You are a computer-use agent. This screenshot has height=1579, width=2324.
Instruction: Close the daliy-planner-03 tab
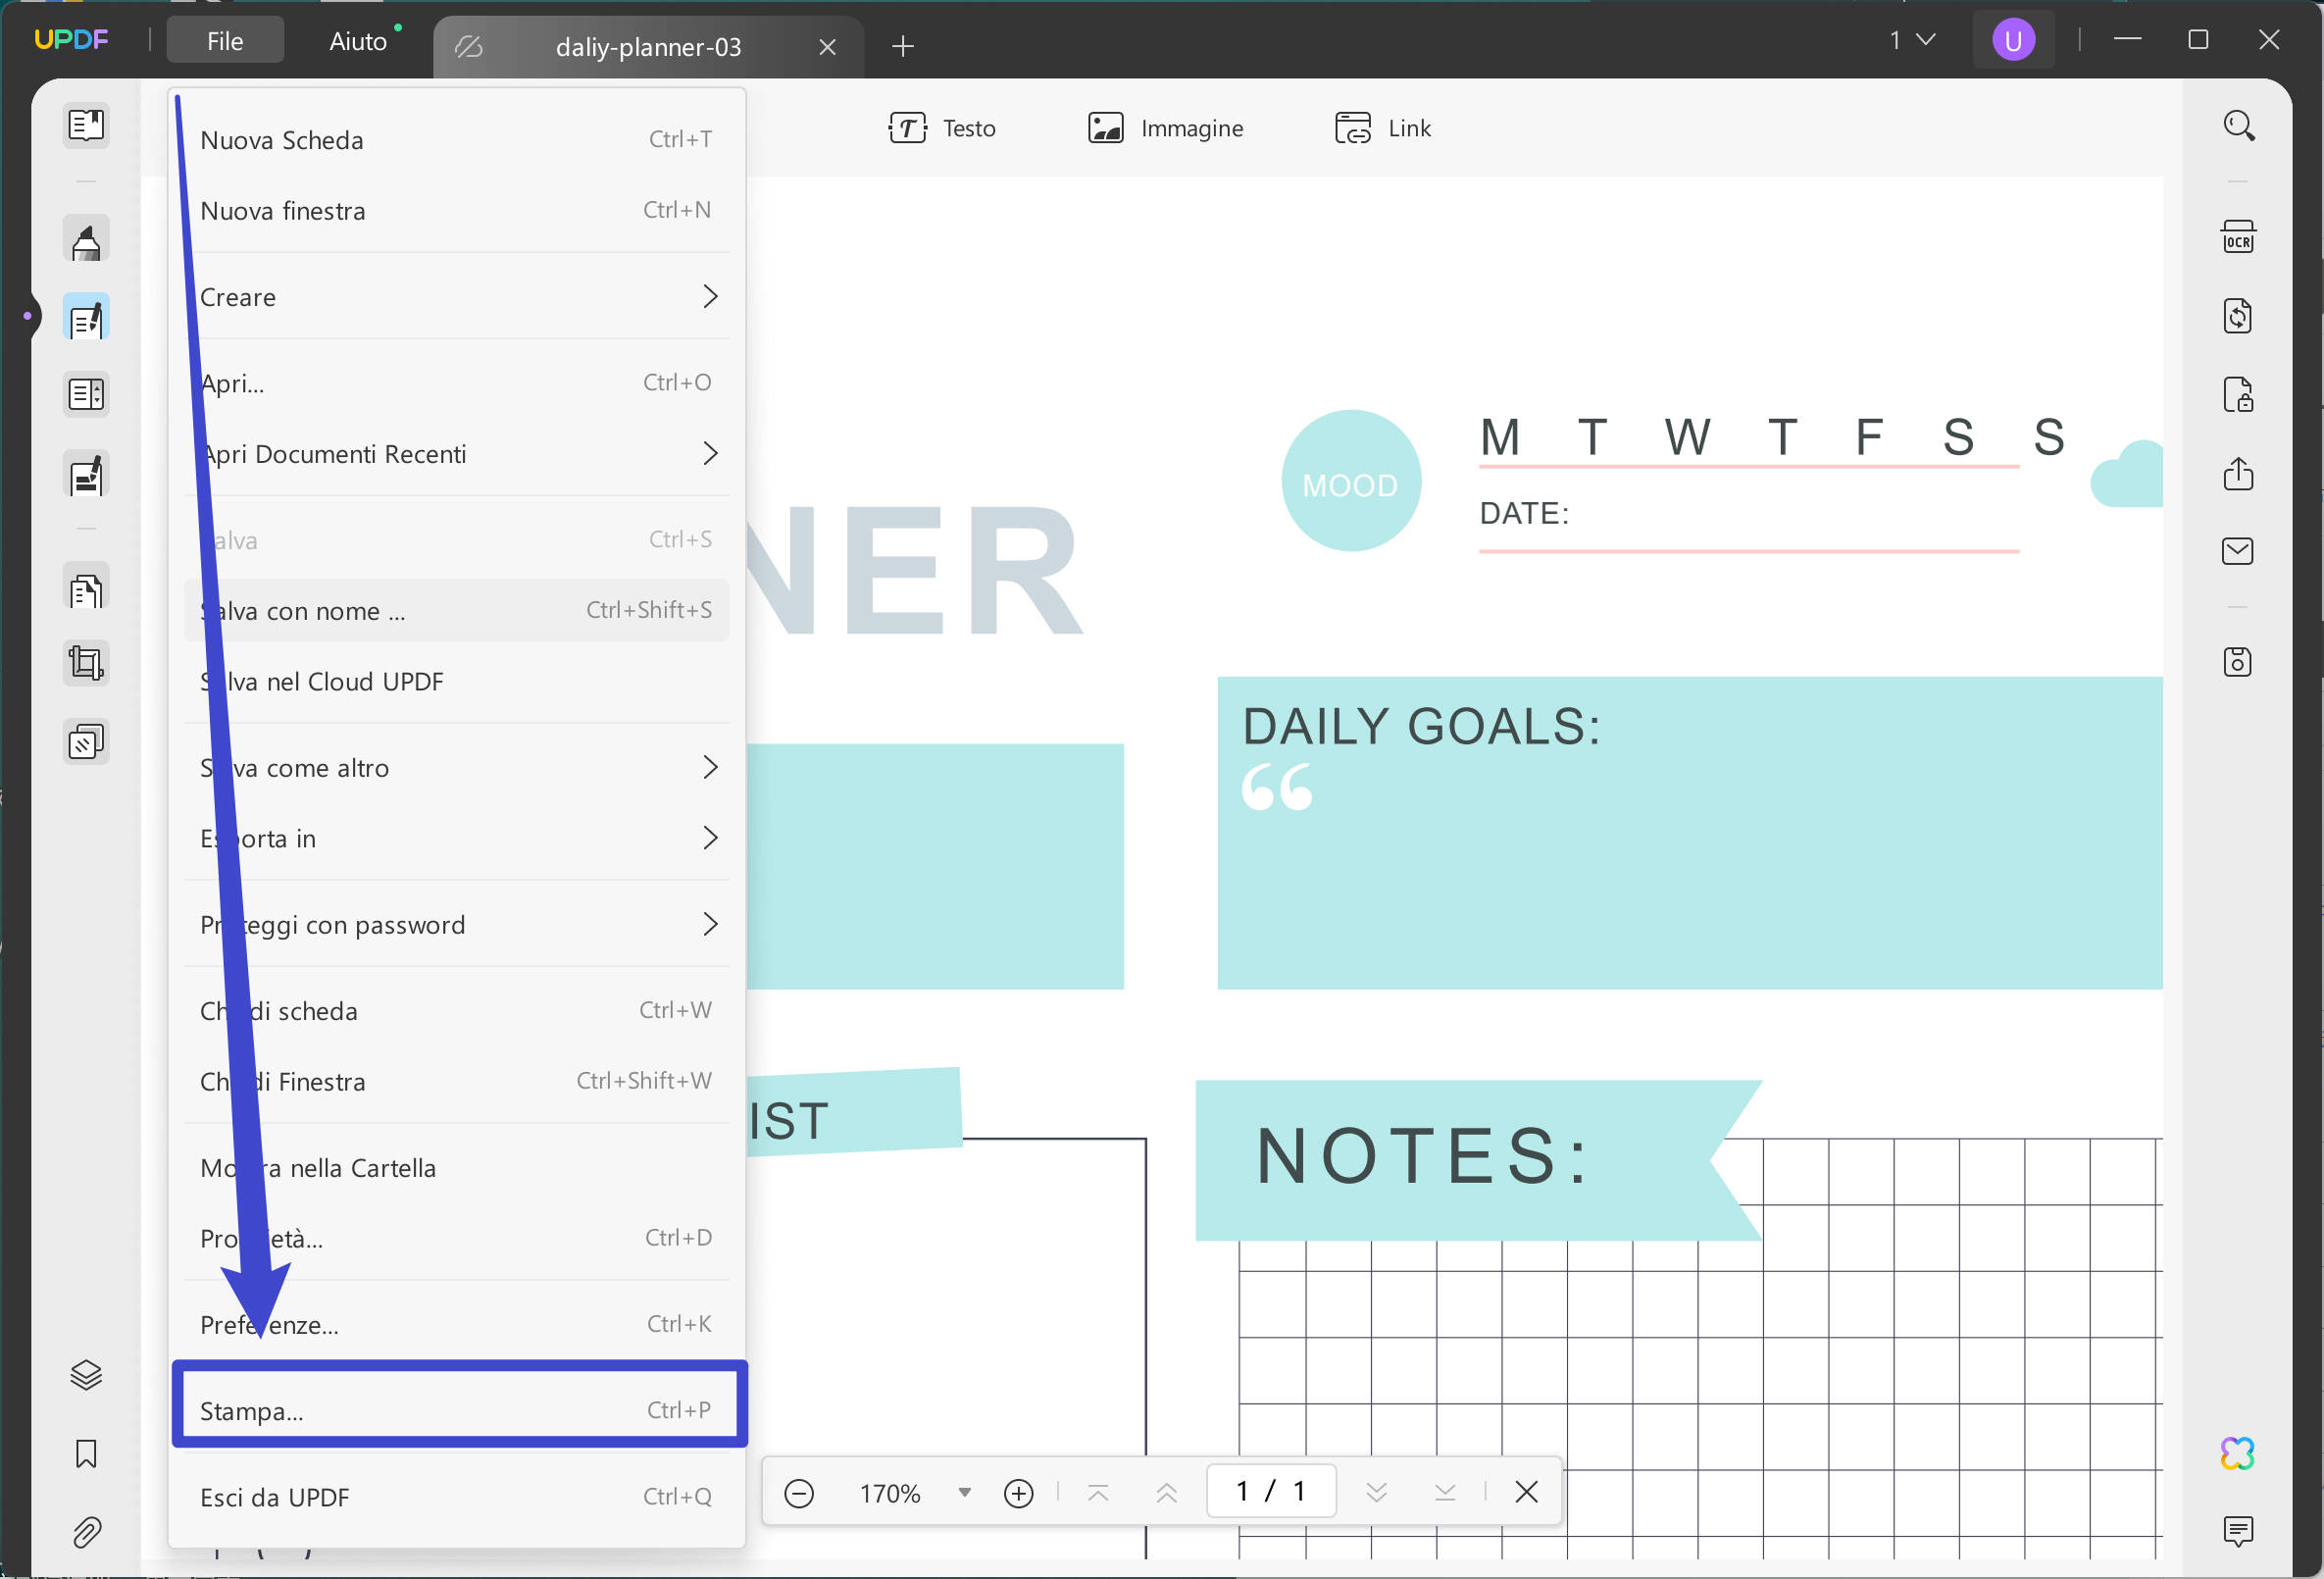[x=827, y=47]
